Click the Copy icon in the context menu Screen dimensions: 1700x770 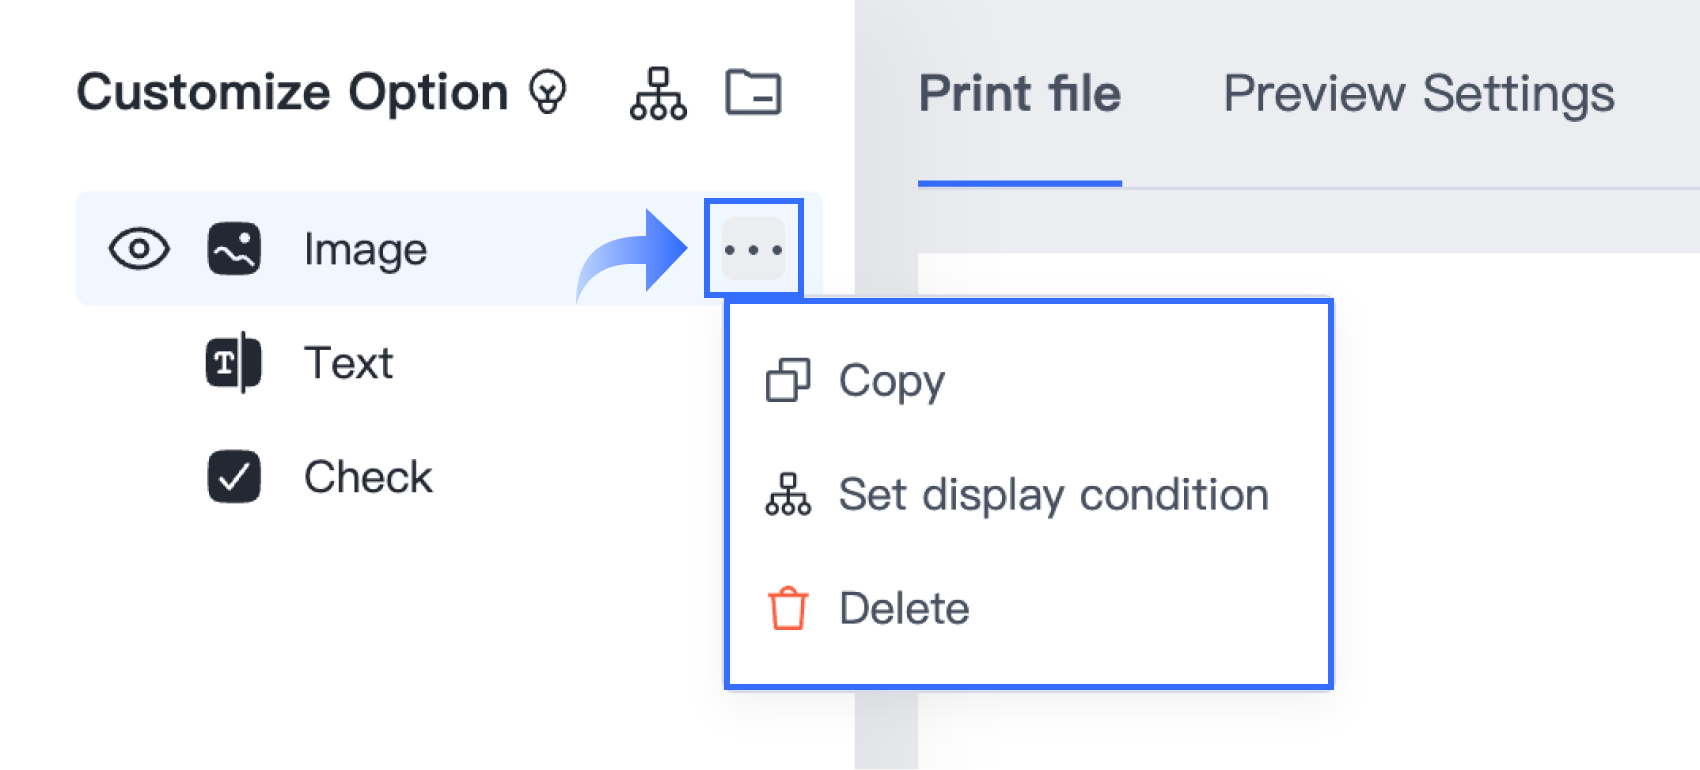point(789,381)
